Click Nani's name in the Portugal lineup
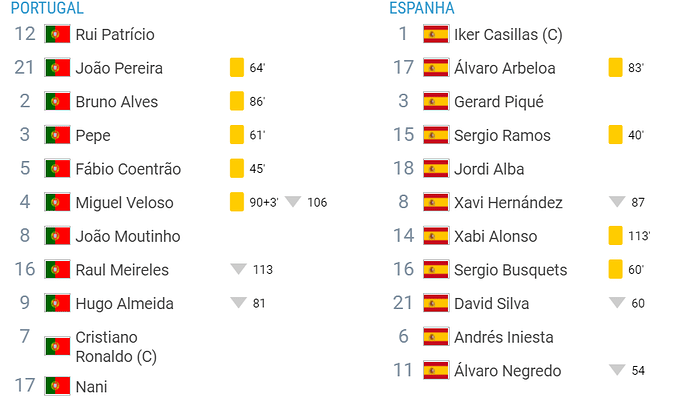 (x=91, y=387)
